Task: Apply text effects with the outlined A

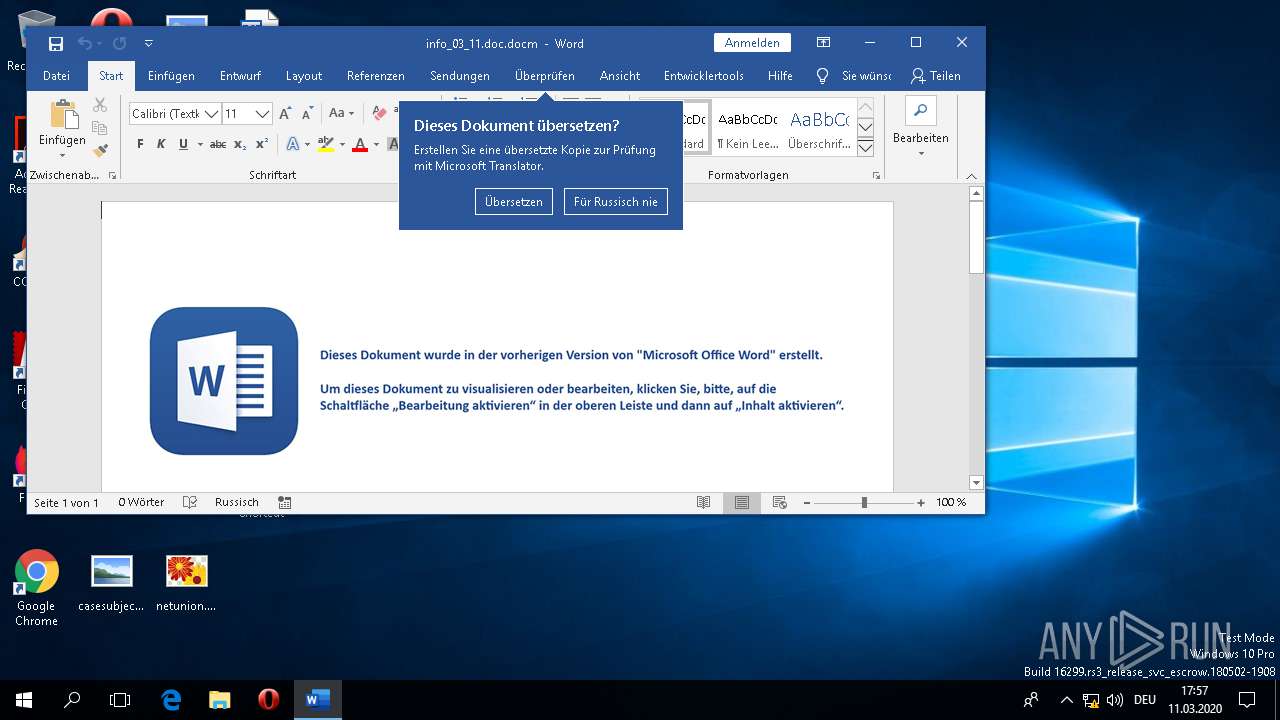Action: pos(293,144)
